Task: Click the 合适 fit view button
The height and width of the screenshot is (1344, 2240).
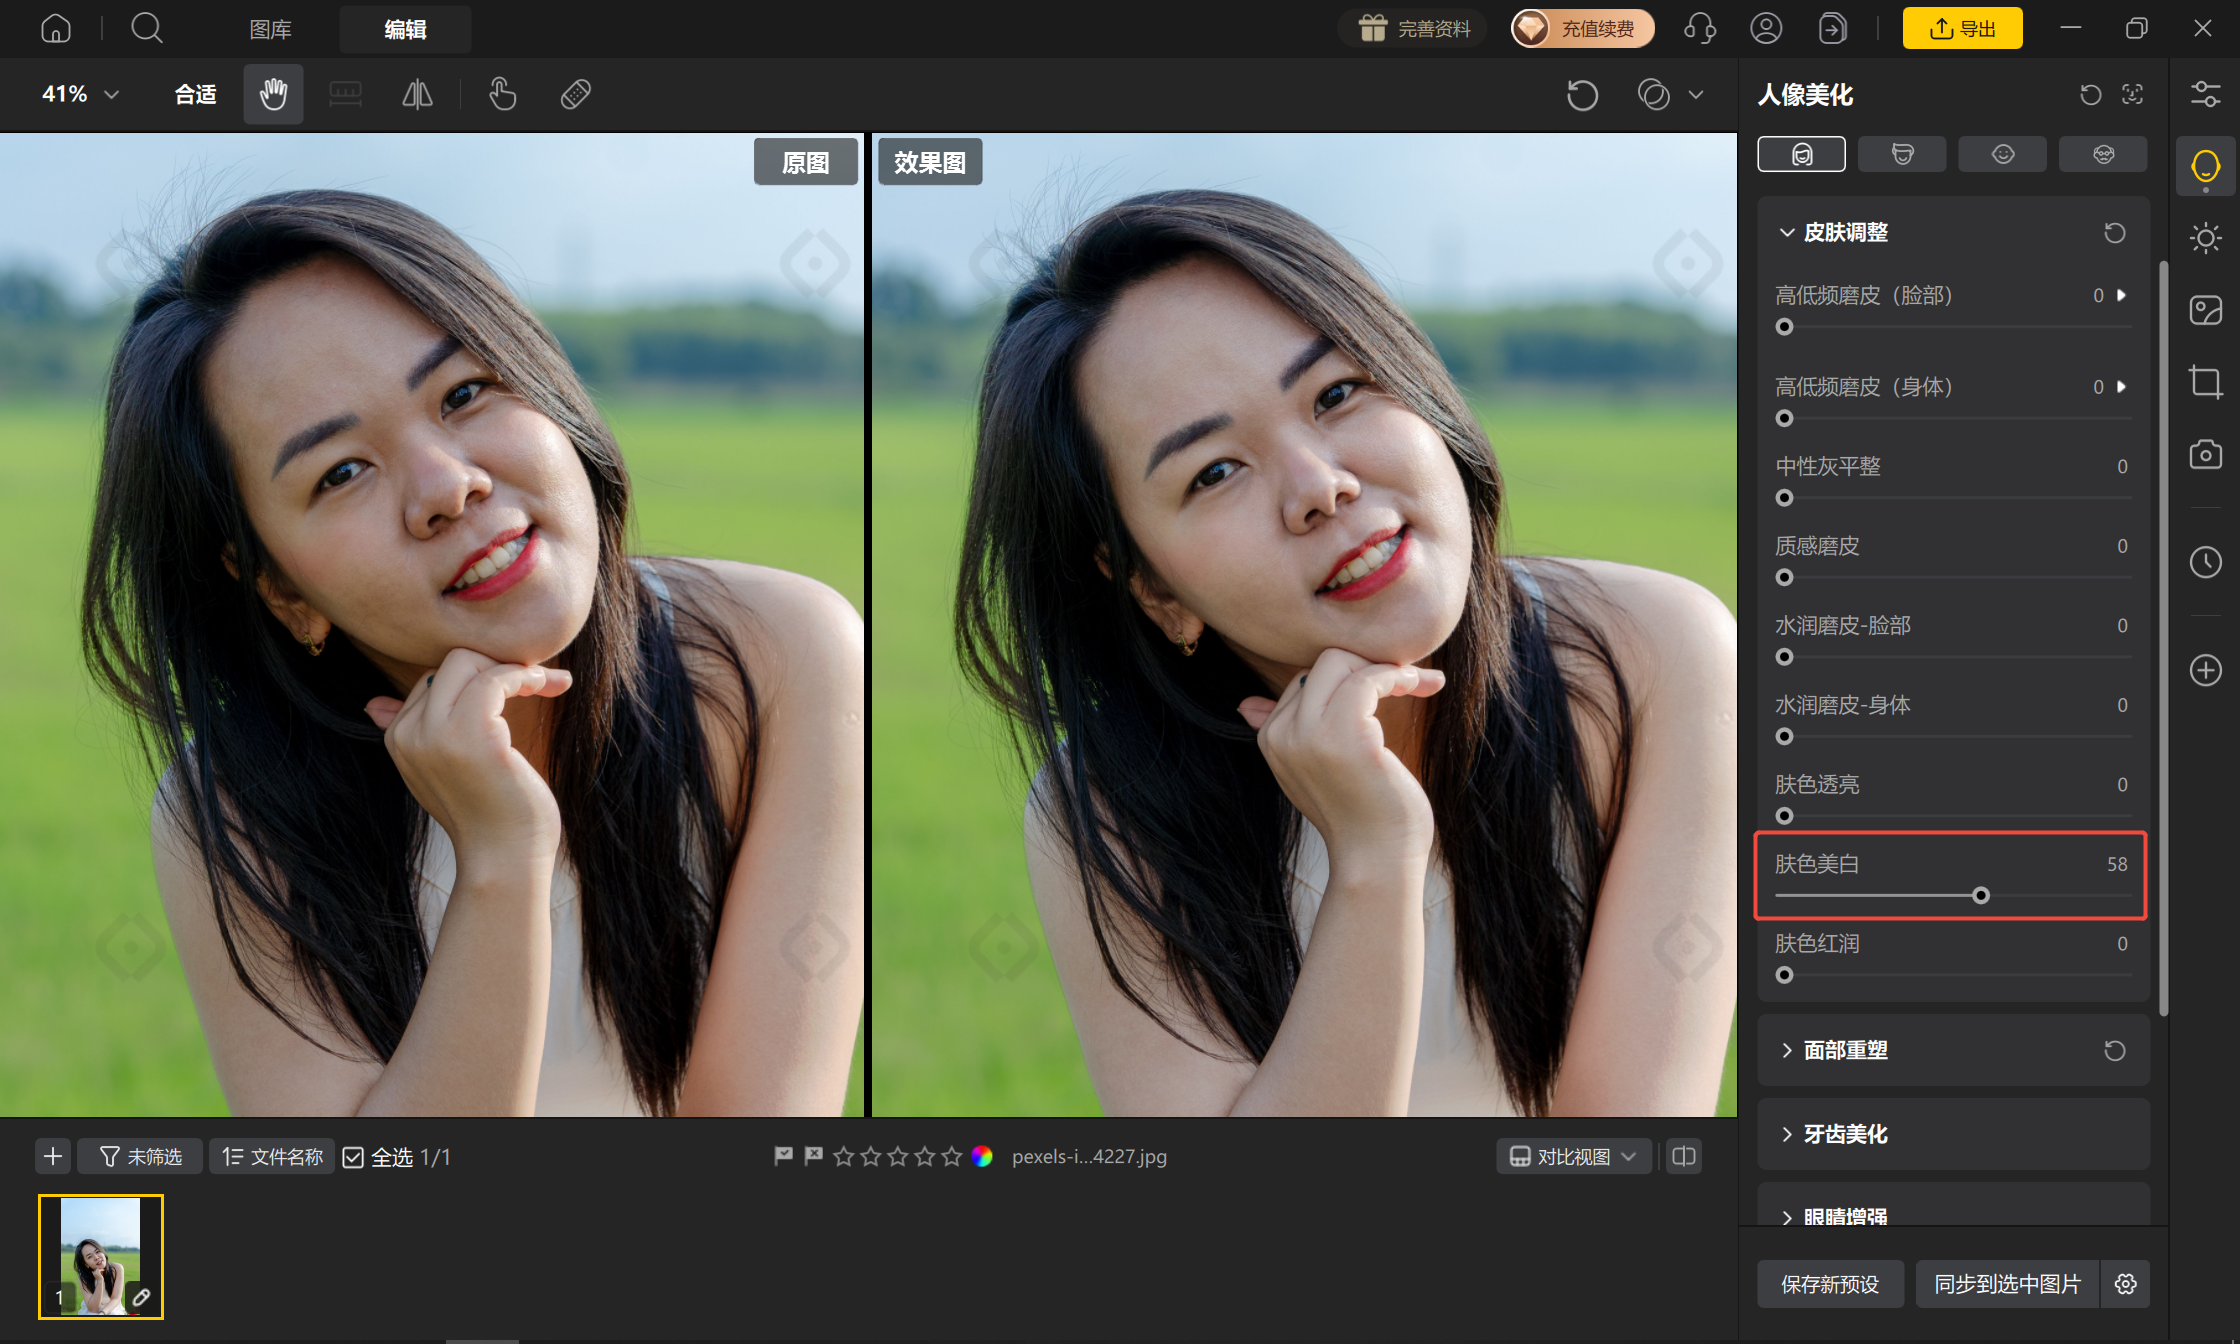Action: click(x=195, y=94)
